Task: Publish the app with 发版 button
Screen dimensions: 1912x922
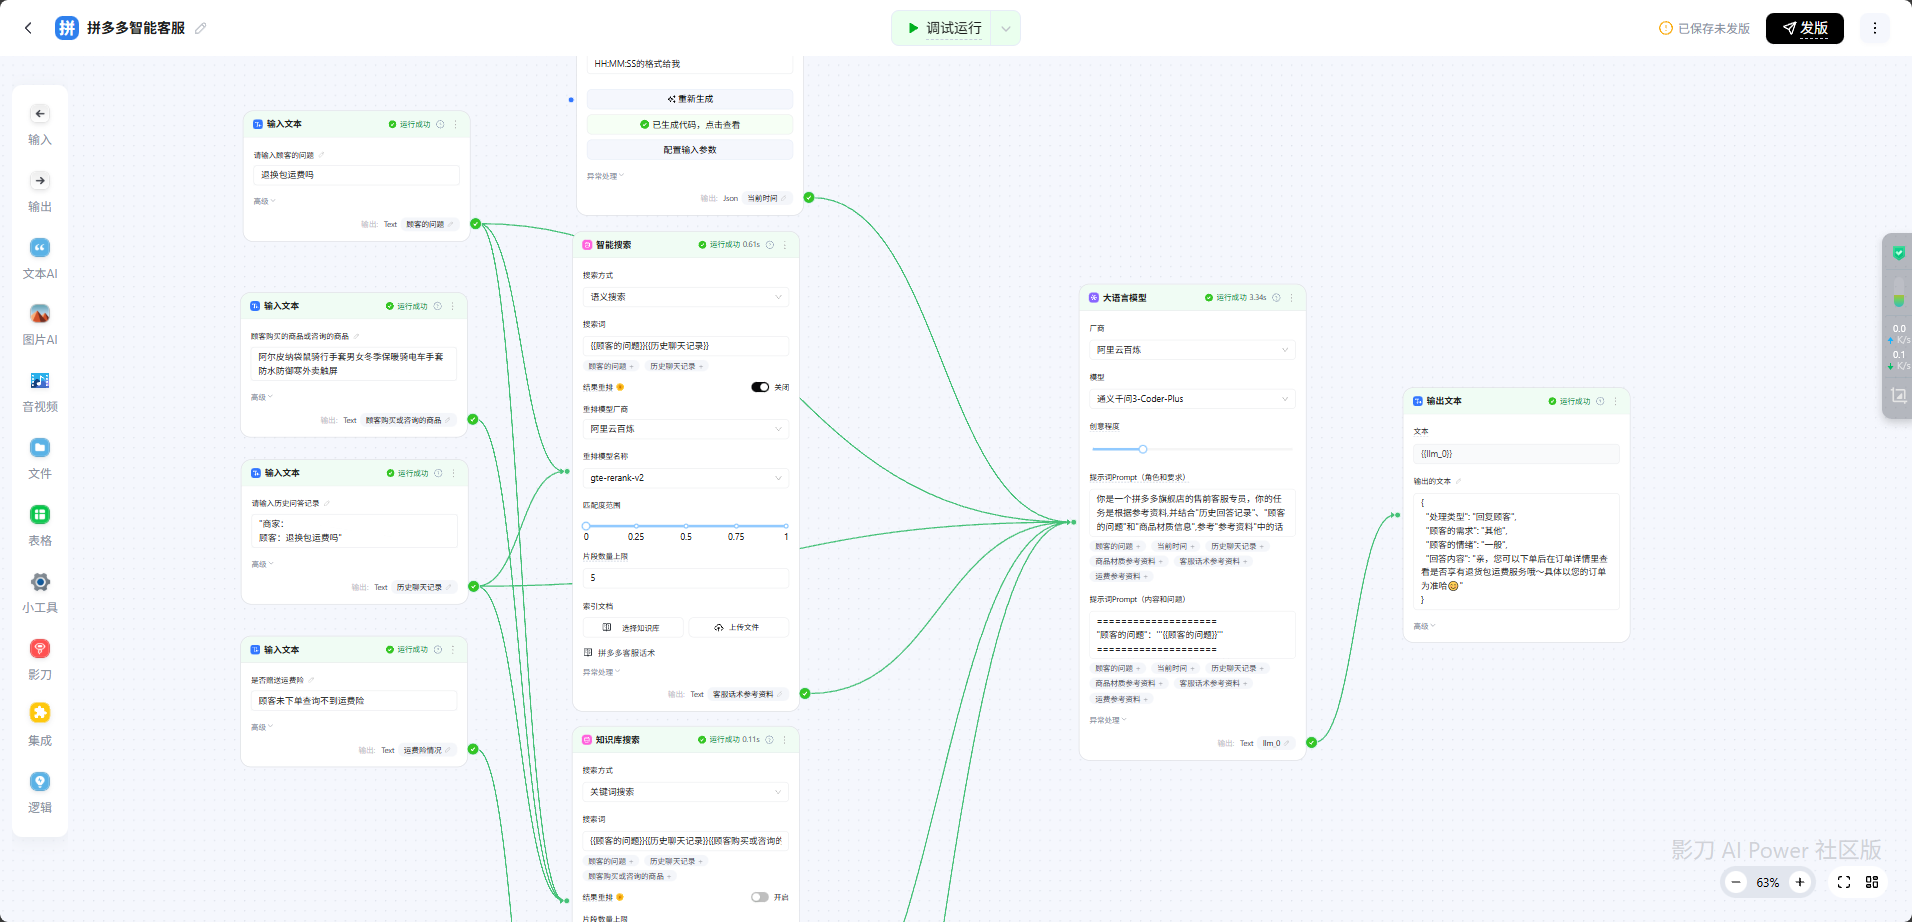Action: [1804, 28]
